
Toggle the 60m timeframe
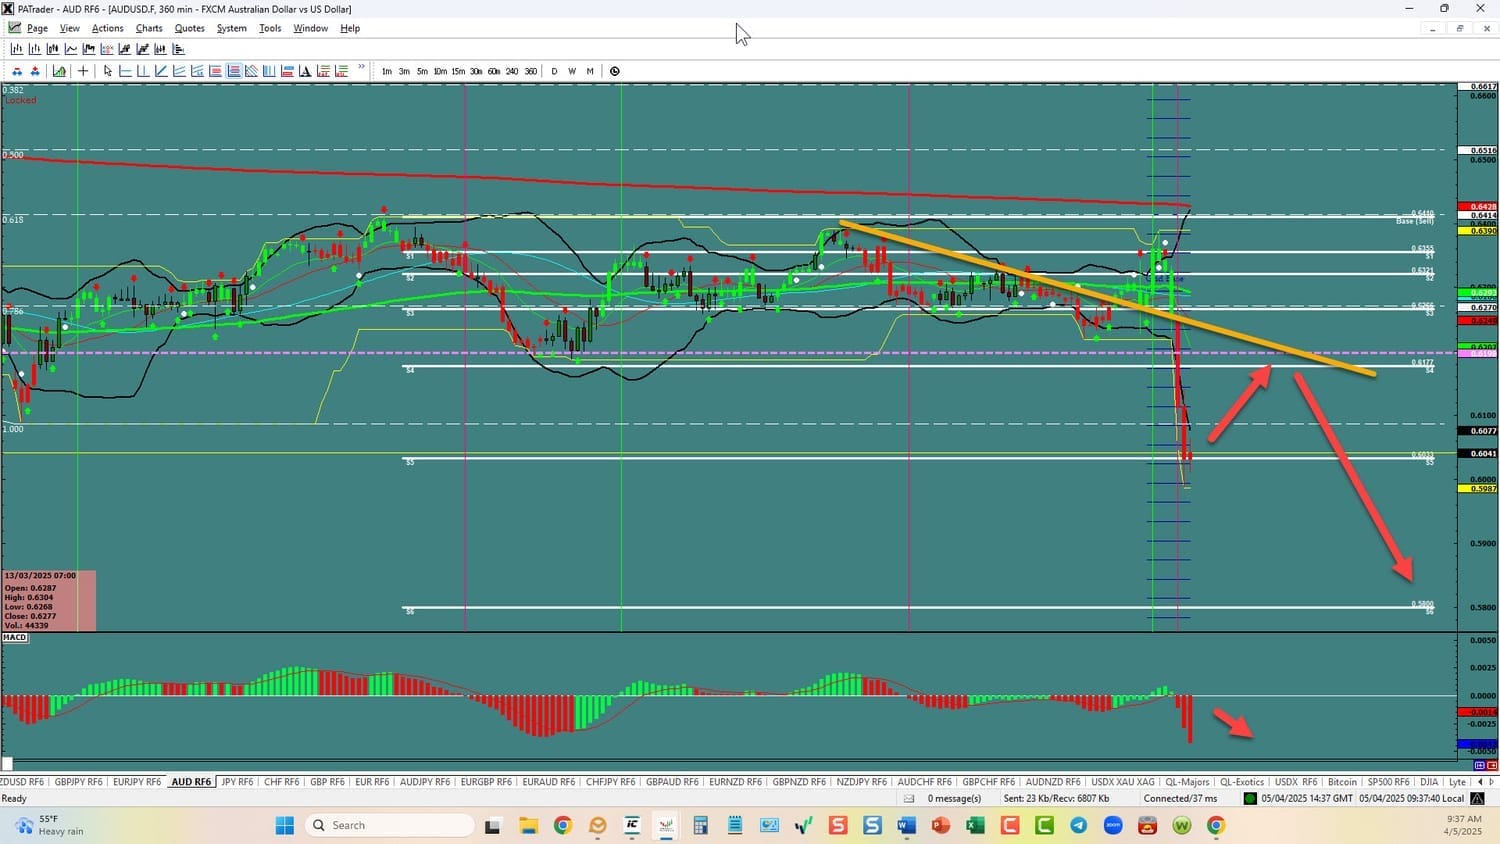pos(494,71)
